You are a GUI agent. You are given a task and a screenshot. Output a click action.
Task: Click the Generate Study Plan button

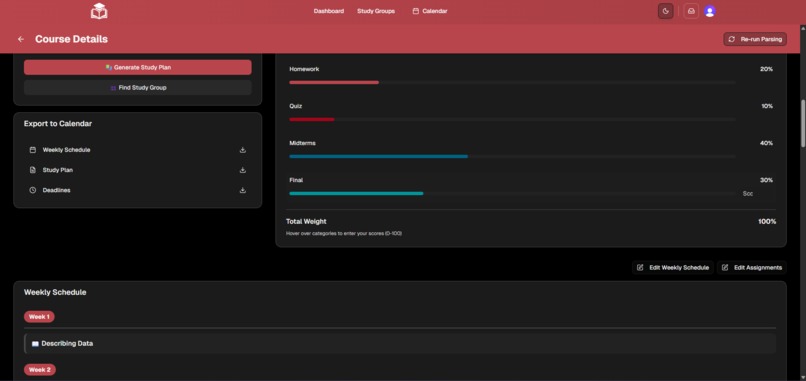[138, 67]
